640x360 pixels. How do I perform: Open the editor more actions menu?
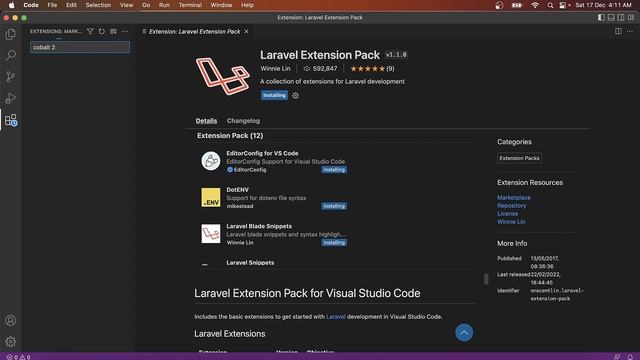pyautogui.click(x=630, y=31)
